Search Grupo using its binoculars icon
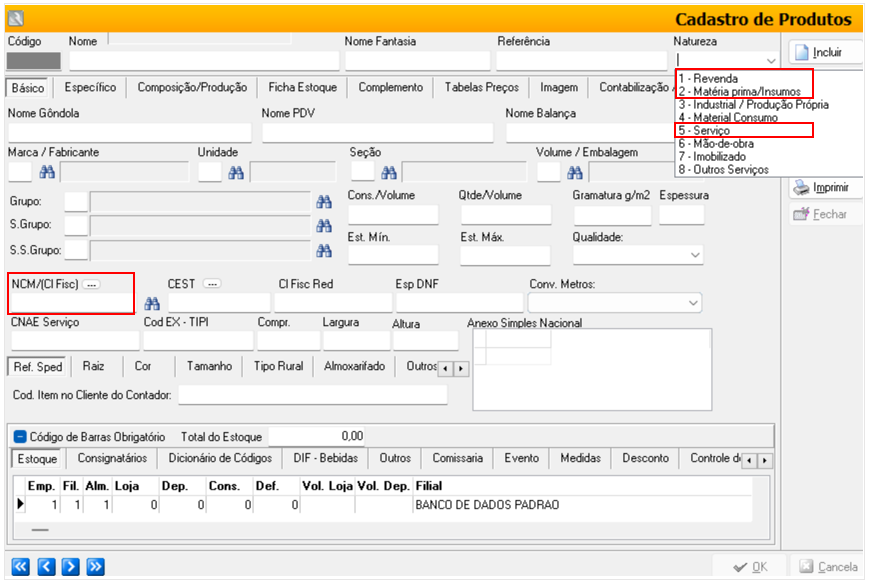Viewport: 869px width, 581px height. [323, 202]
